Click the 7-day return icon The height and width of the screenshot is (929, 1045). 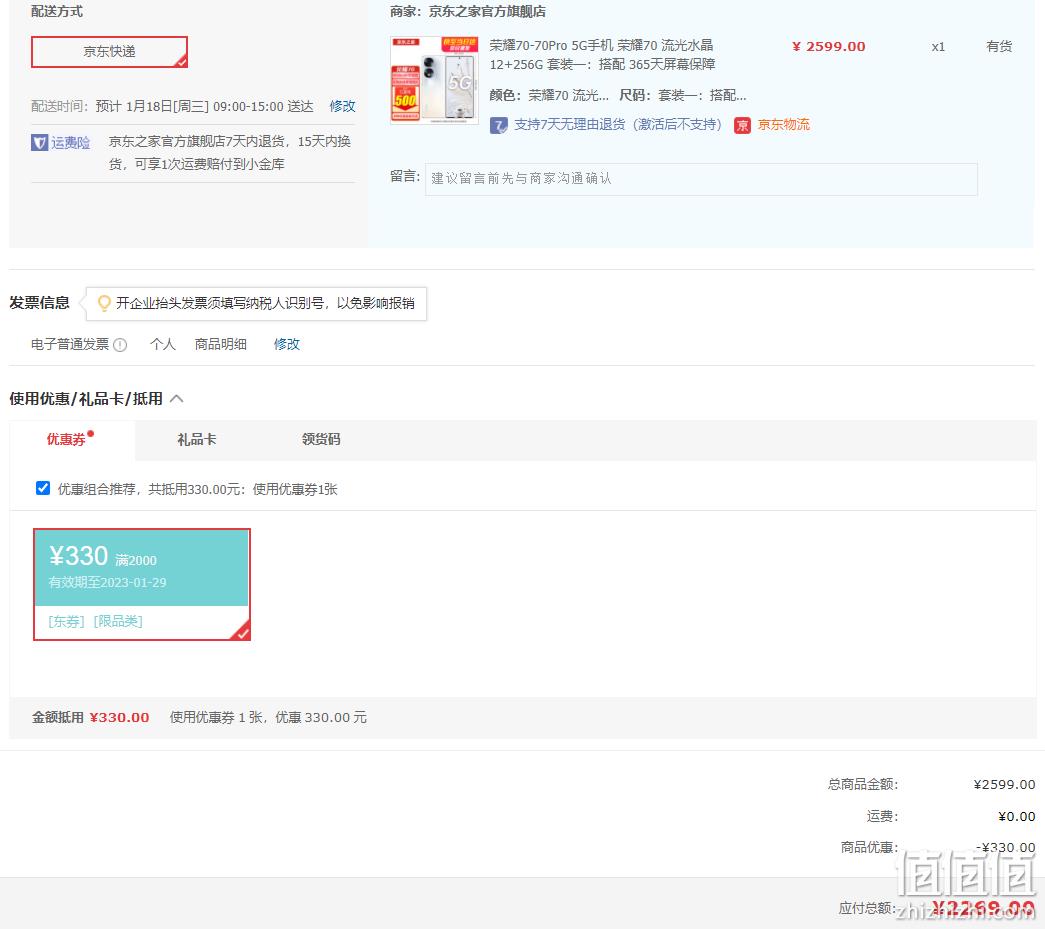click(x=499, y=125)
